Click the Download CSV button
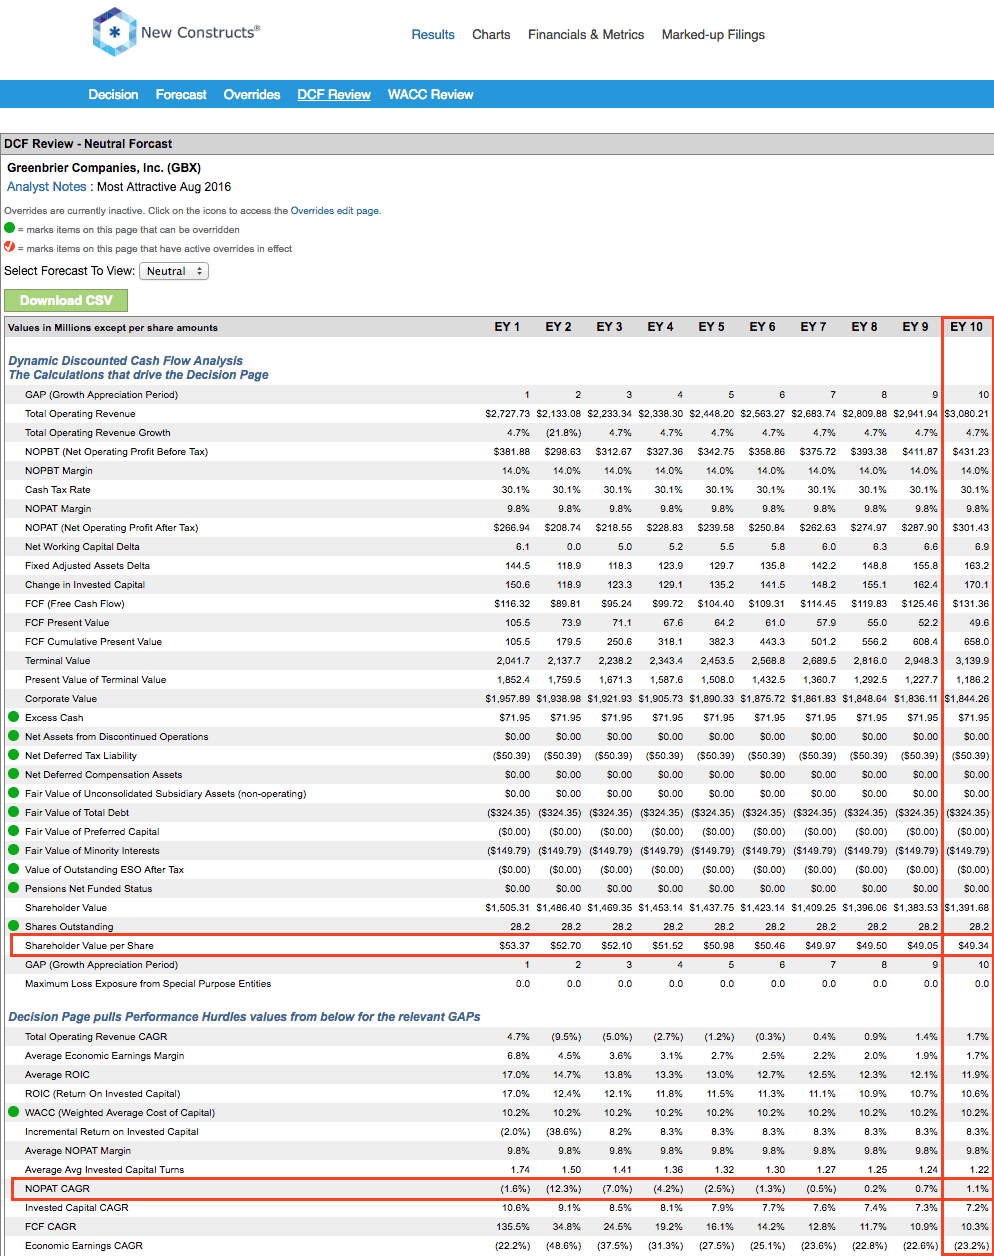 tap(66, 300)
